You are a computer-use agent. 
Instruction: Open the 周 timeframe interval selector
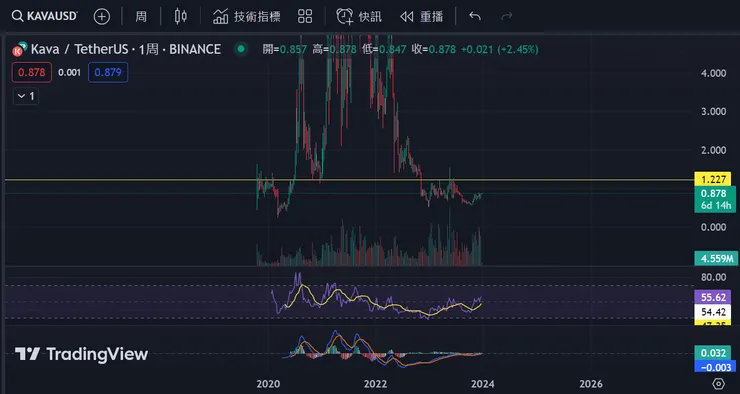click(x=141, y=17)
